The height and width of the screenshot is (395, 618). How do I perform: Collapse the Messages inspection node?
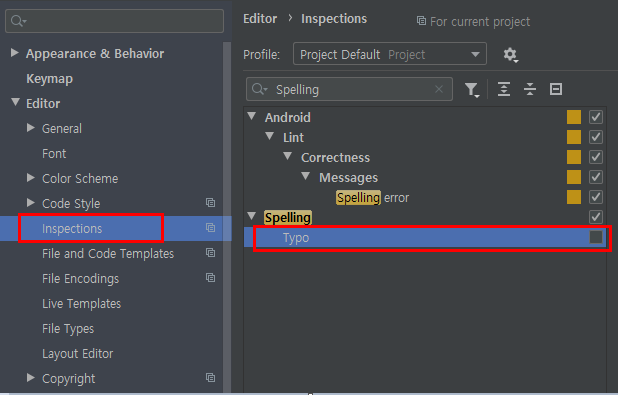pyautogui.click(x=306, y=176)
